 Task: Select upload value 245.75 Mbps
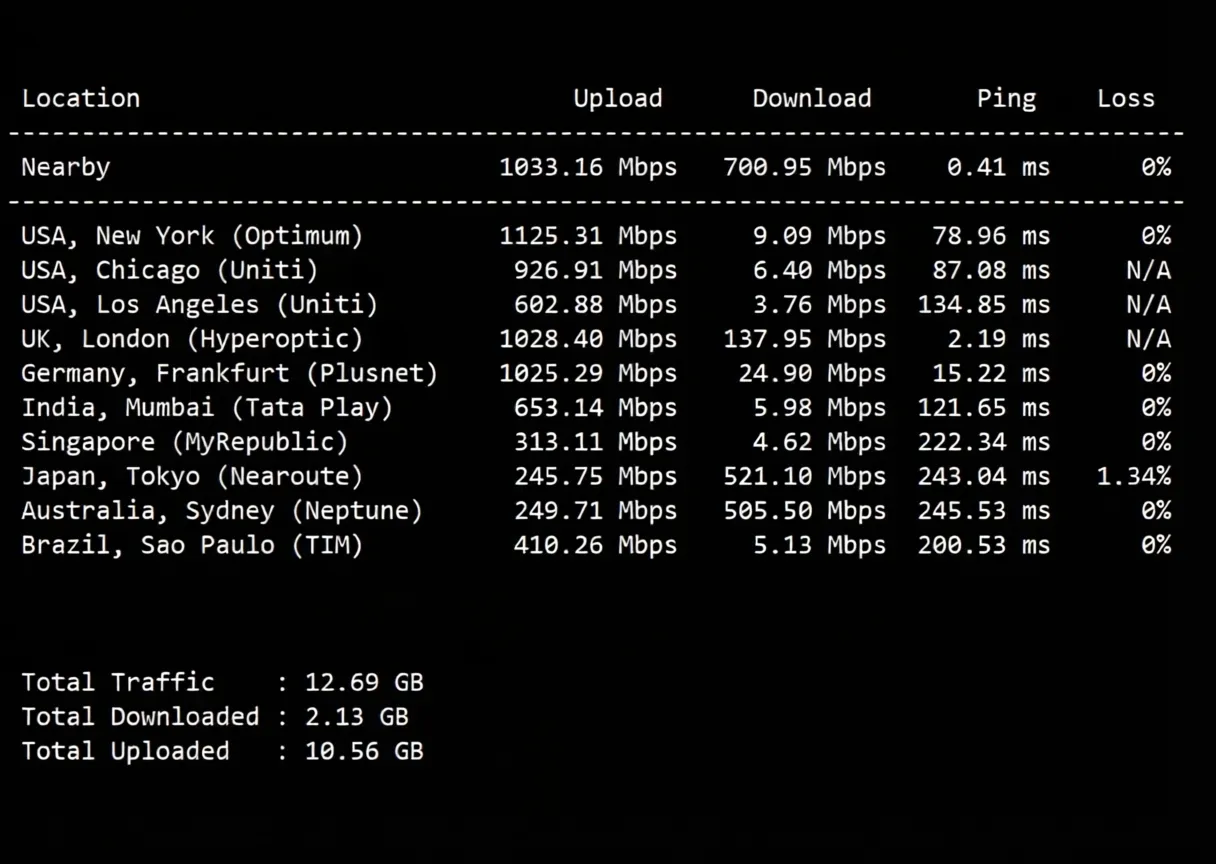click(596, 476)
